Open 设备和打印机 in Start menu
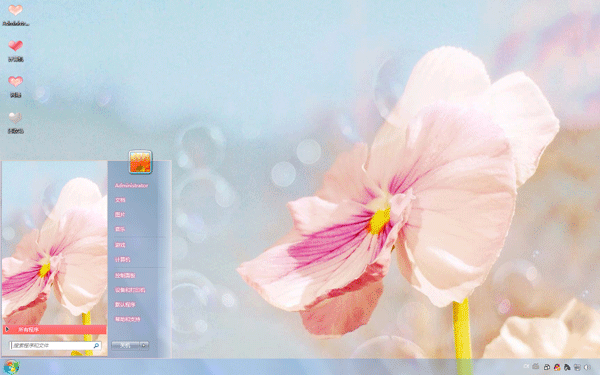 point(130,290)
